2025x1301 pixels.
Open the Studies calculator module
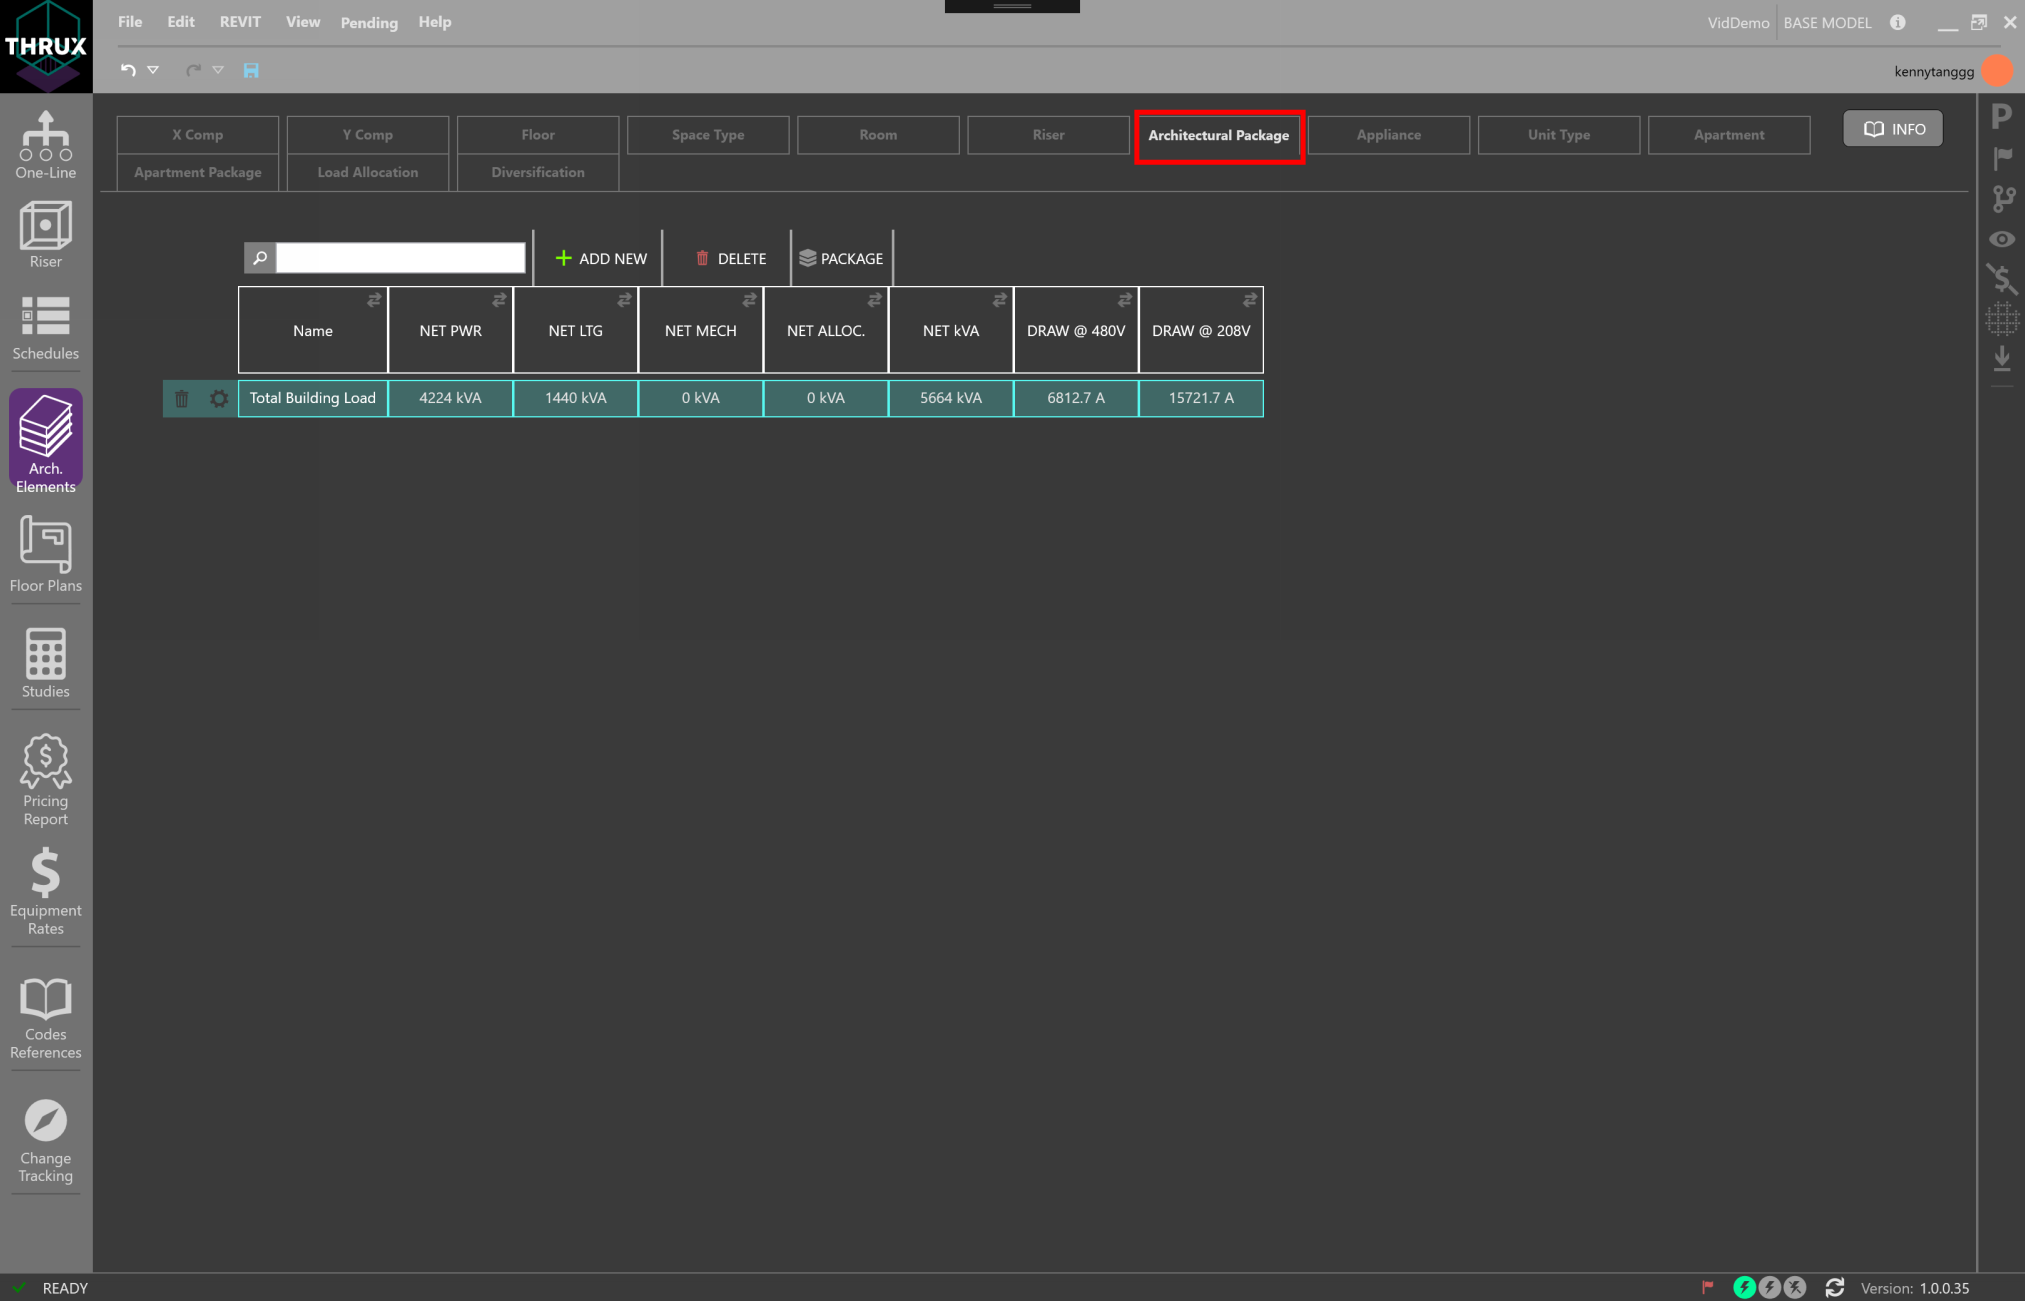[x=45, y=663]
